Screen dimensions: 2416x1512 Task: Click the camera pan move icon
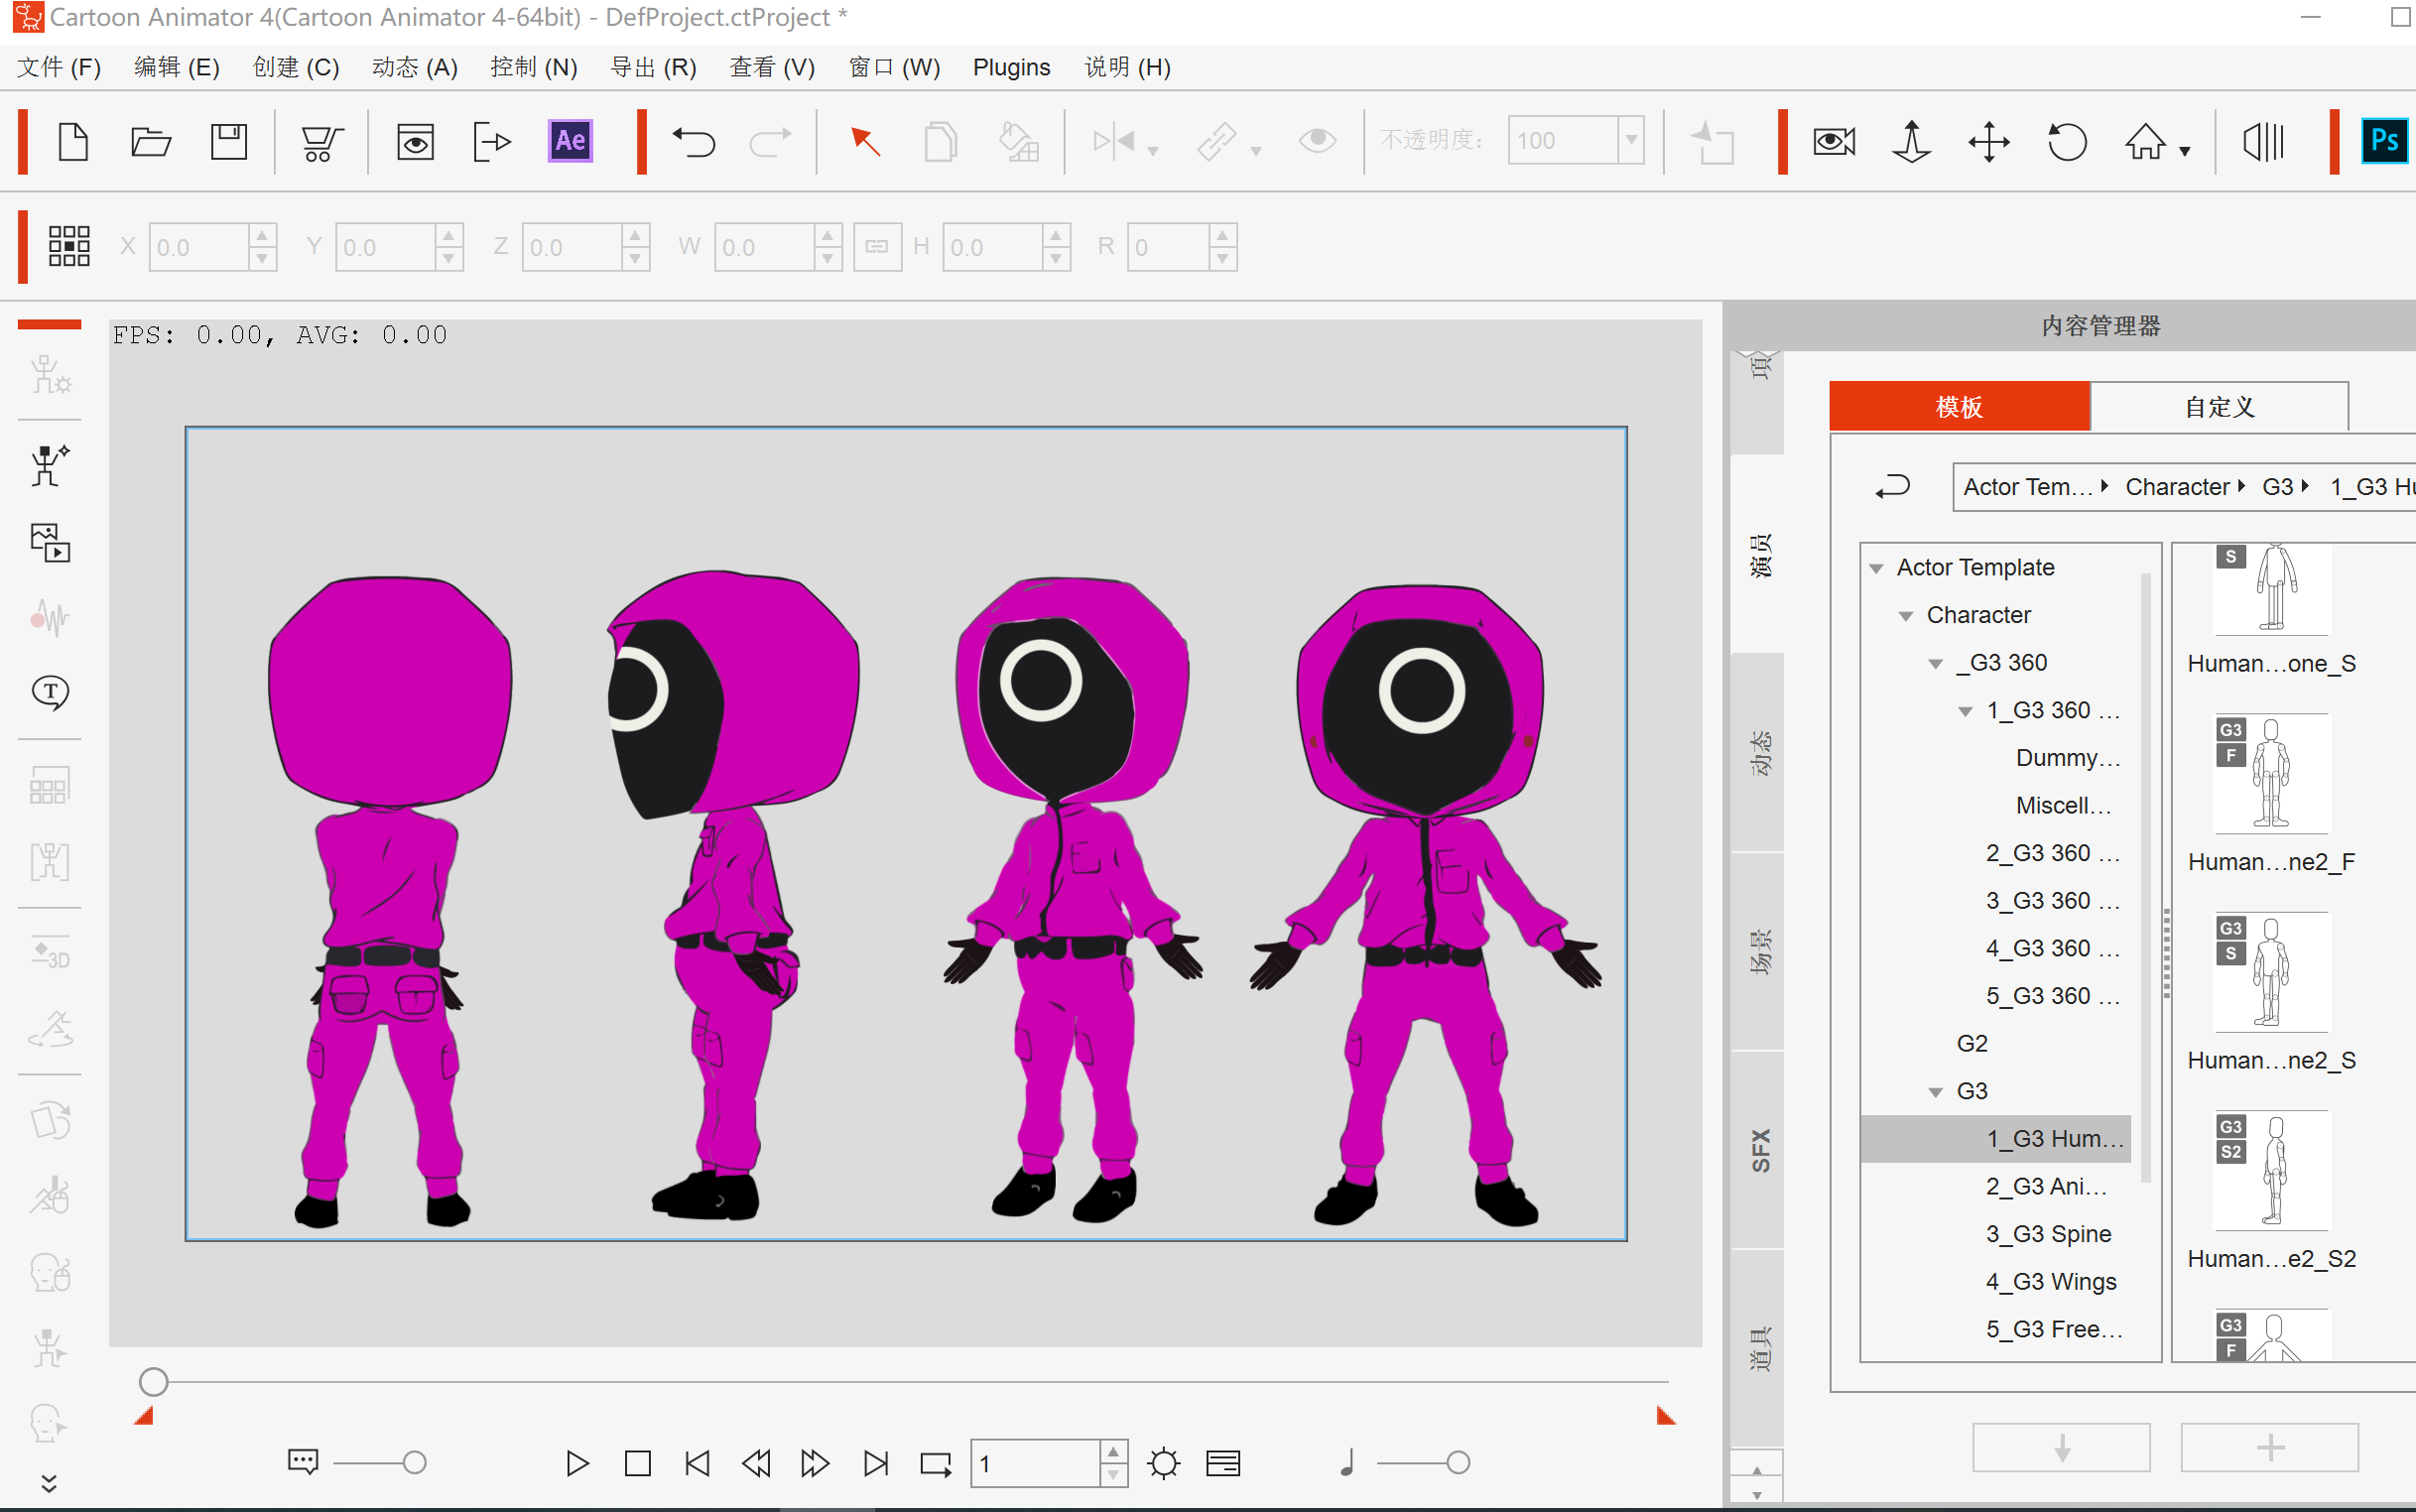[x=1989, y=142]
